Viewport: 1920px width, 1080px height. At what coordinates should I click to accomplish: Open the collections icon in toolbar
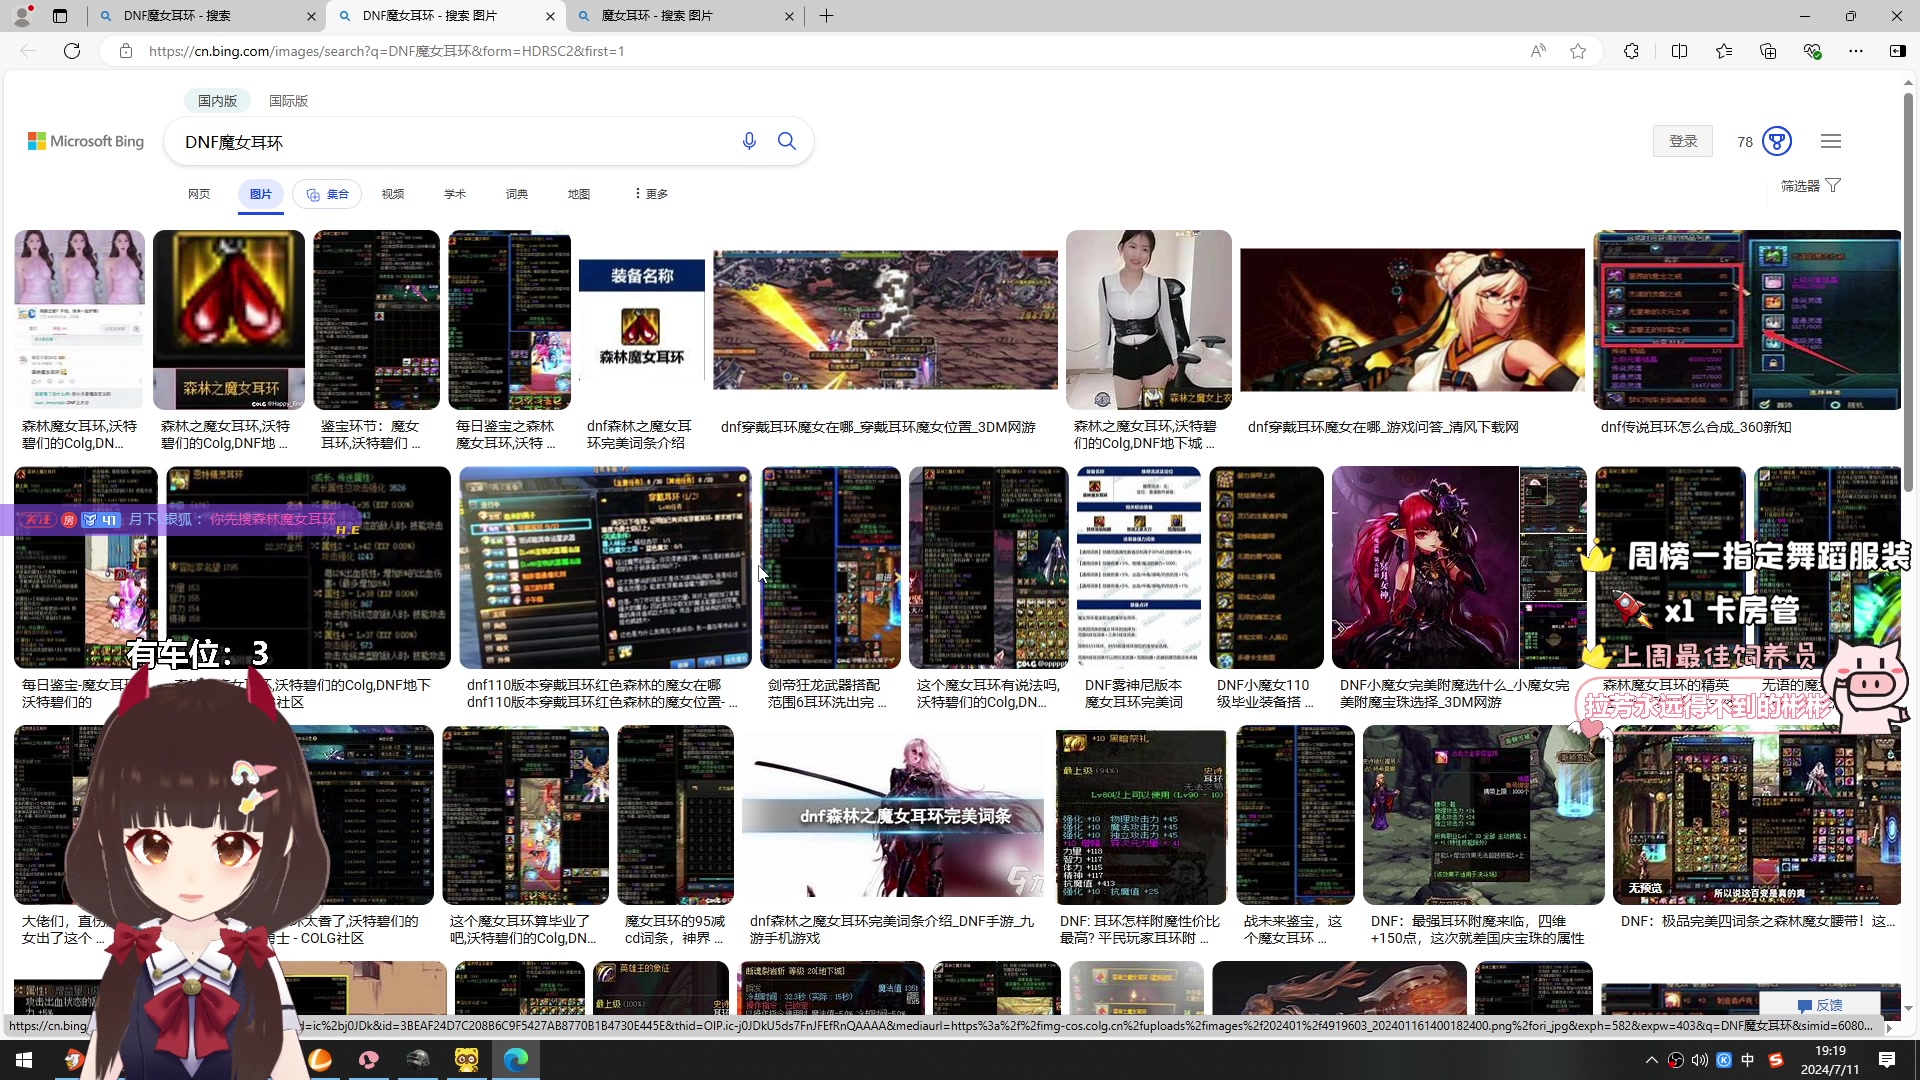pos(1768,51)
